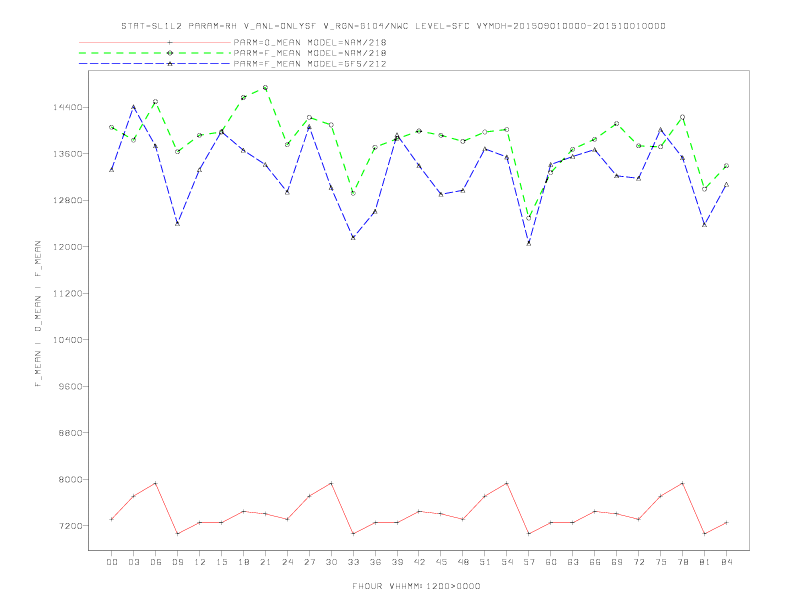Click y-axis tick label 7200
792x612 pixels.
pyautogui.click(x=70, y=526)
